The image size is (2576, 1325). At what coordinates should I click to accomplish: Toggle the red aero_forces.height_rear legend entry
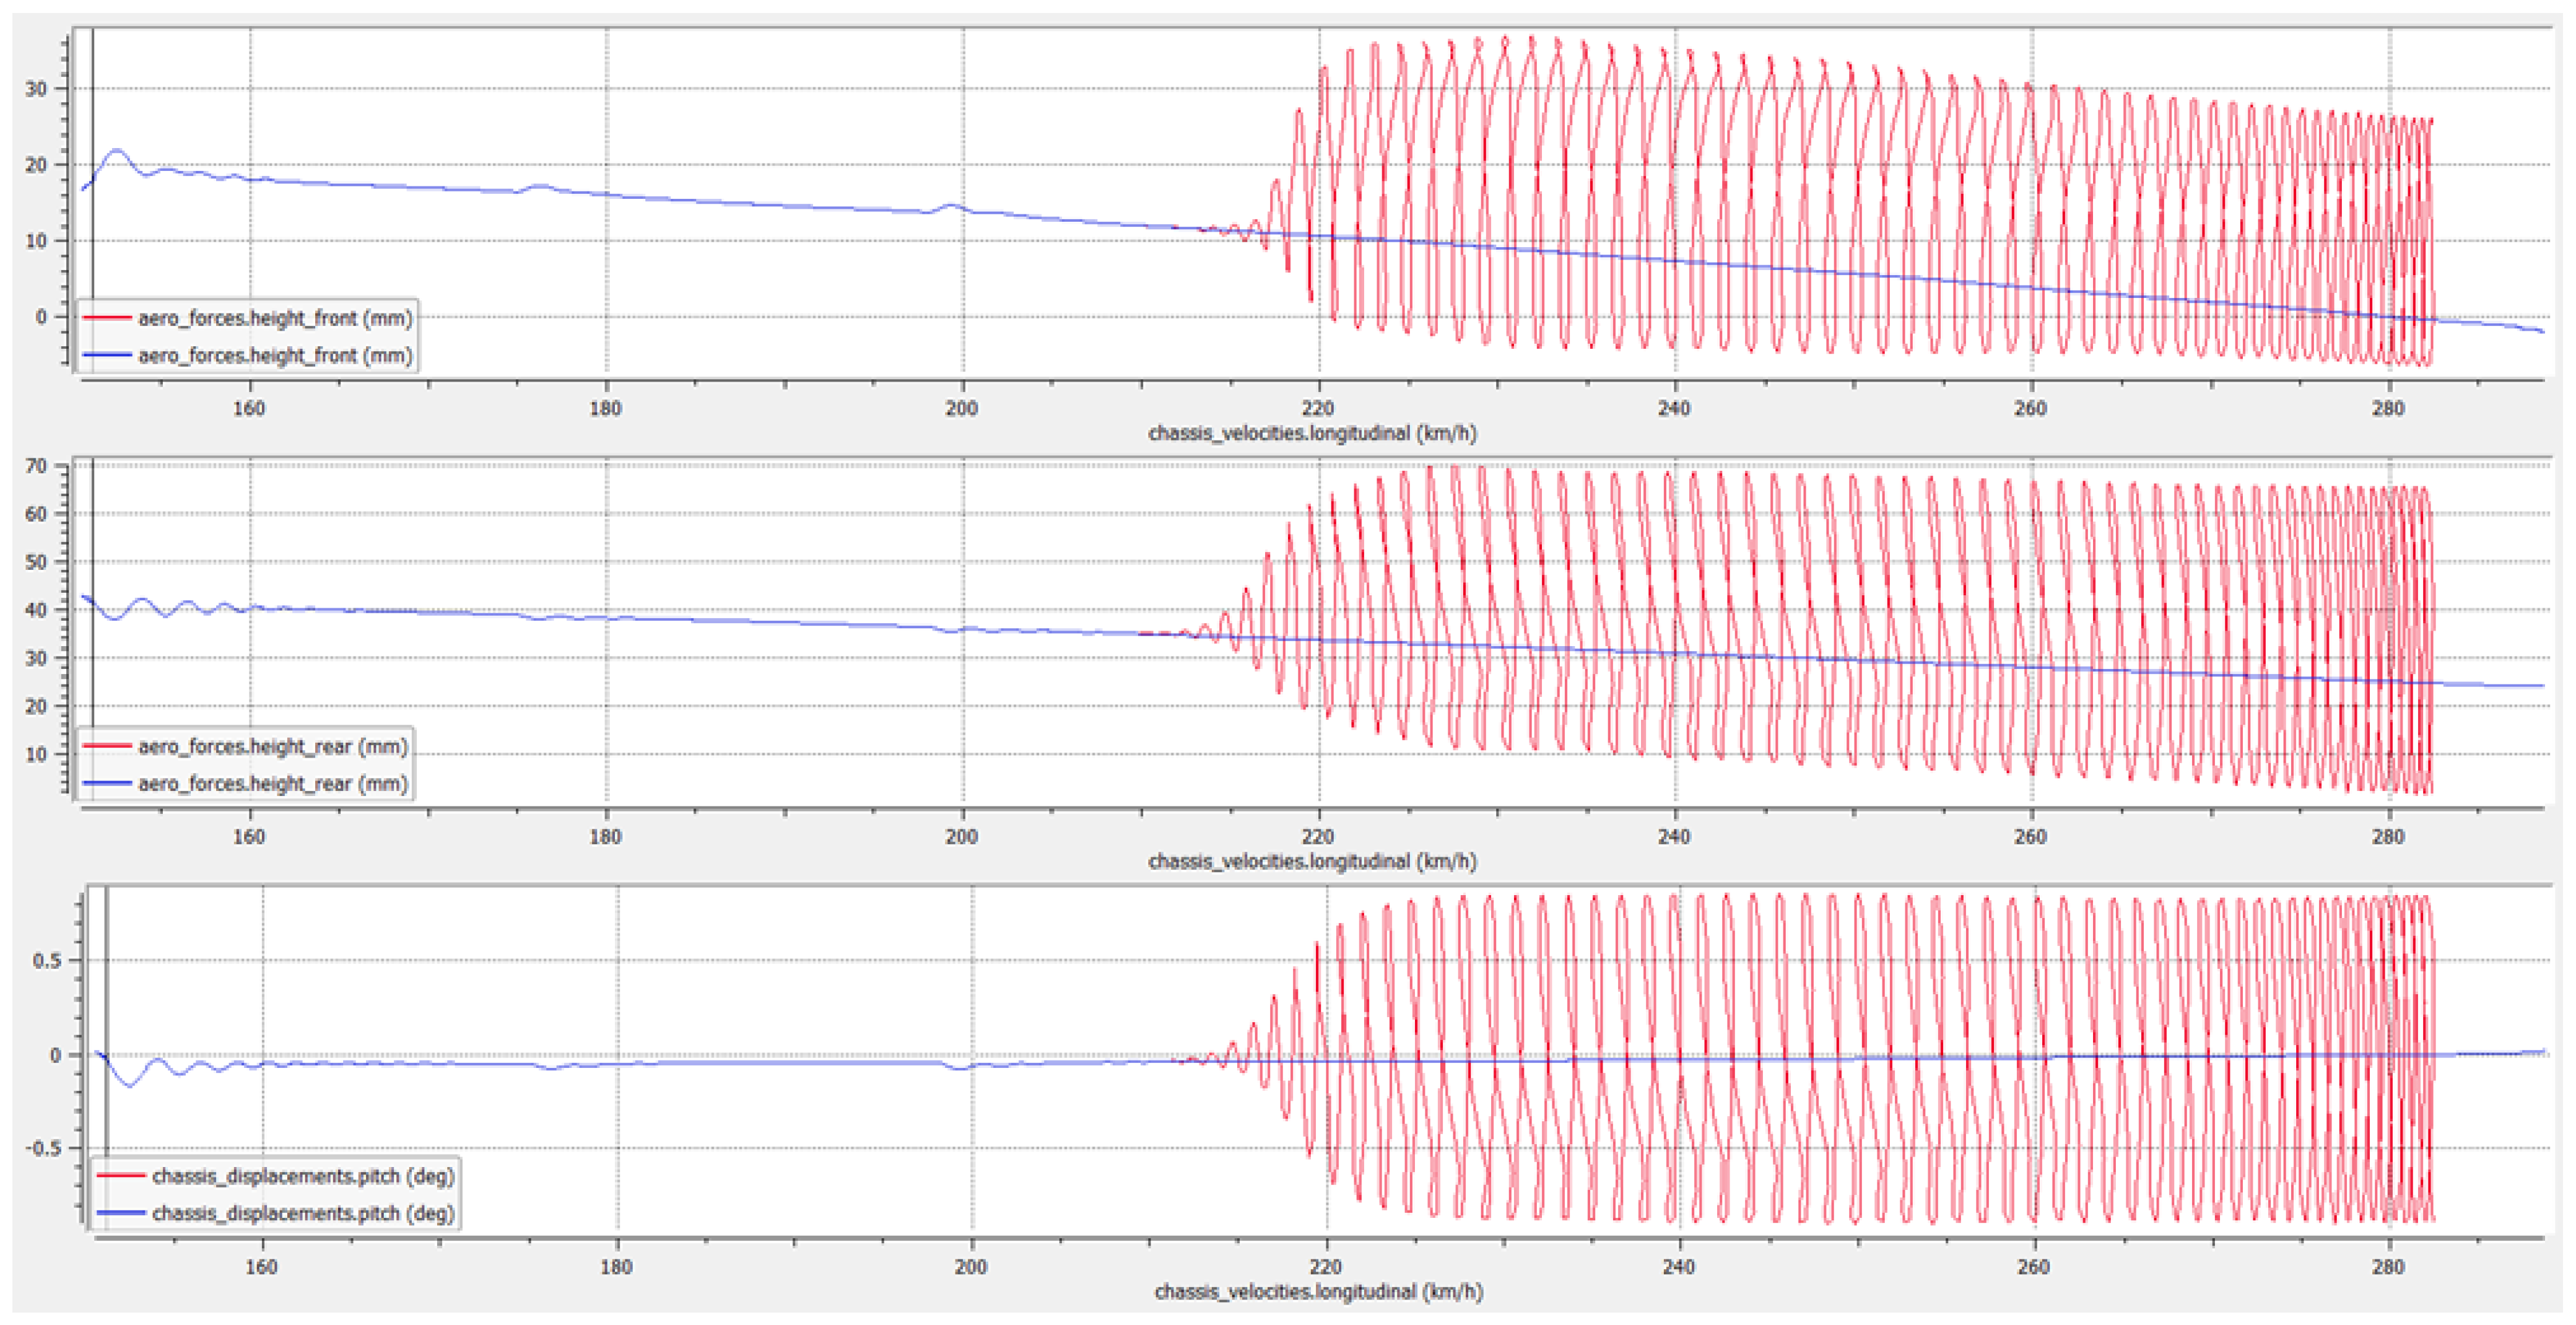pos(272,746)
